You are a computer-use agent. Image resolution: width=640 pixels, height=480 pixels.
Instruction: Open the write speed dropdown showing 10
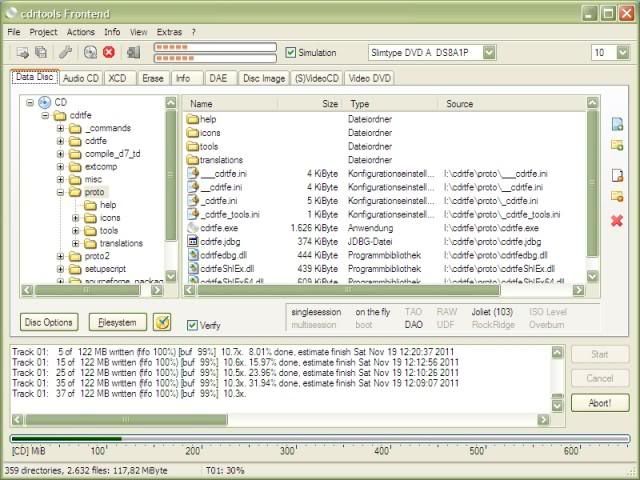623,53
